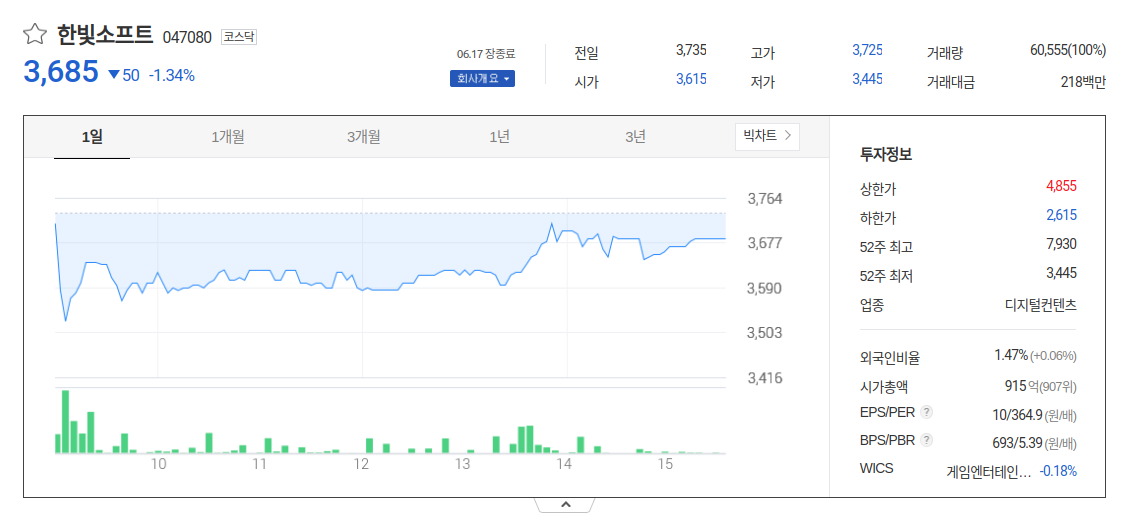The height and width of the screenshot is (516, 1127).
Task: Switch to the 1개월 chart tab
Action: point(228,137)
